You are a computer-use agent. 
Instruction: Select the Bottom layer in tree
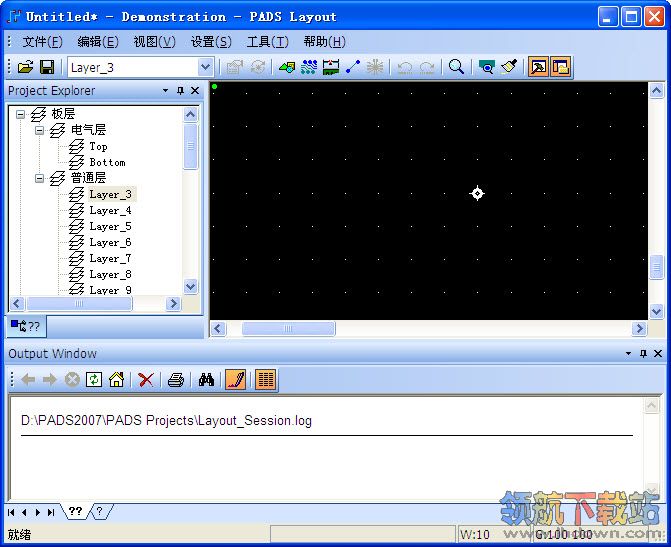107,162
